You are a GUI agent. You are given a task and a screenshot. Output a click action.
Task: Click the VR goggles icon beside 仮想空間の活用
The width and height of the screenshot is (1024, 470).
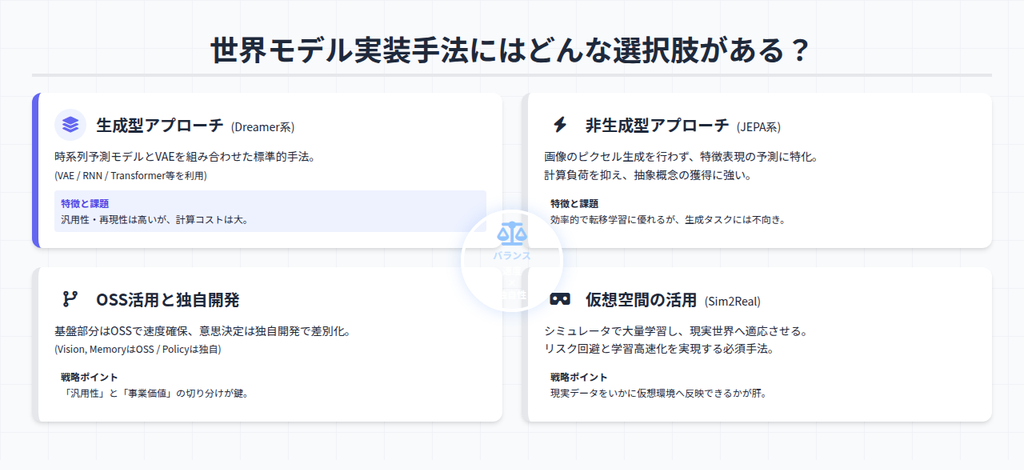tap(560, 299)
